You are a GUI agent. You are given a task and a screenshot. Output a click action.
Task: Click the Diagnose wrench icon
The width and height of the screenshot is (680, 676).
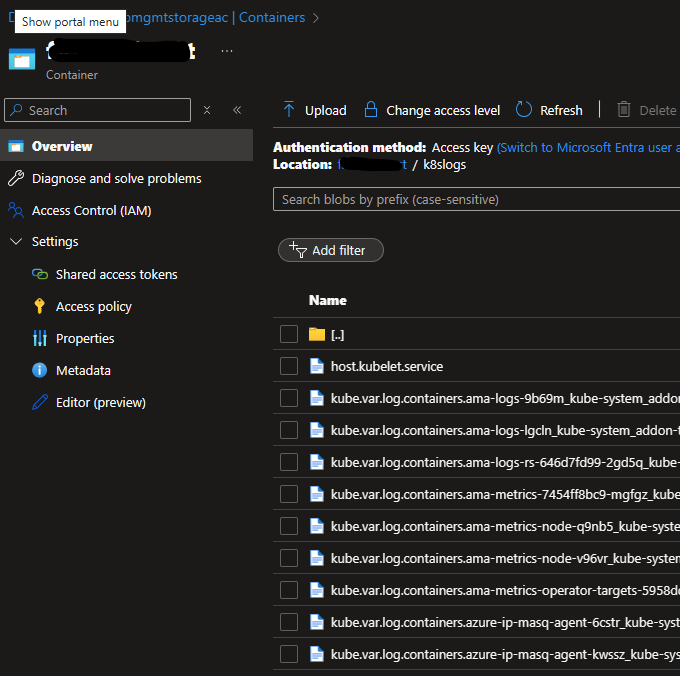16,178
